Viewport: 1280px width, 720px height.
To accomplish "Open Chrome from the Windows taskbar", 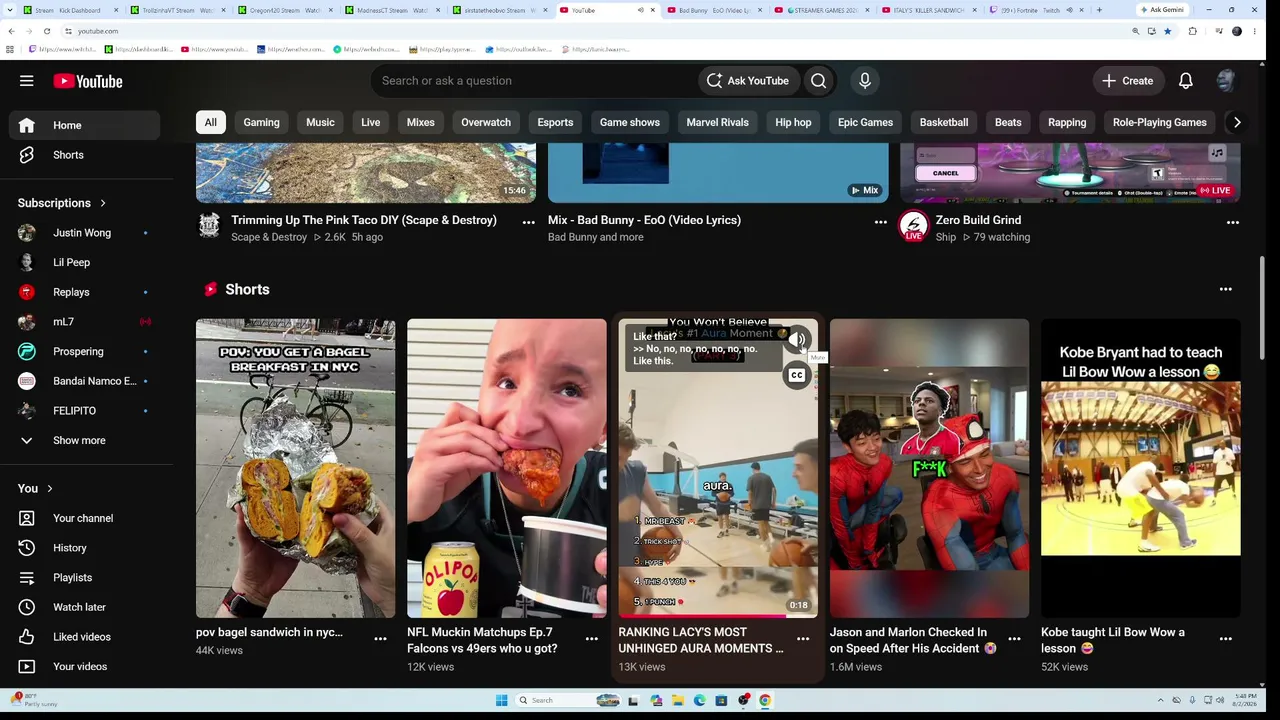I will click(765, 700).
